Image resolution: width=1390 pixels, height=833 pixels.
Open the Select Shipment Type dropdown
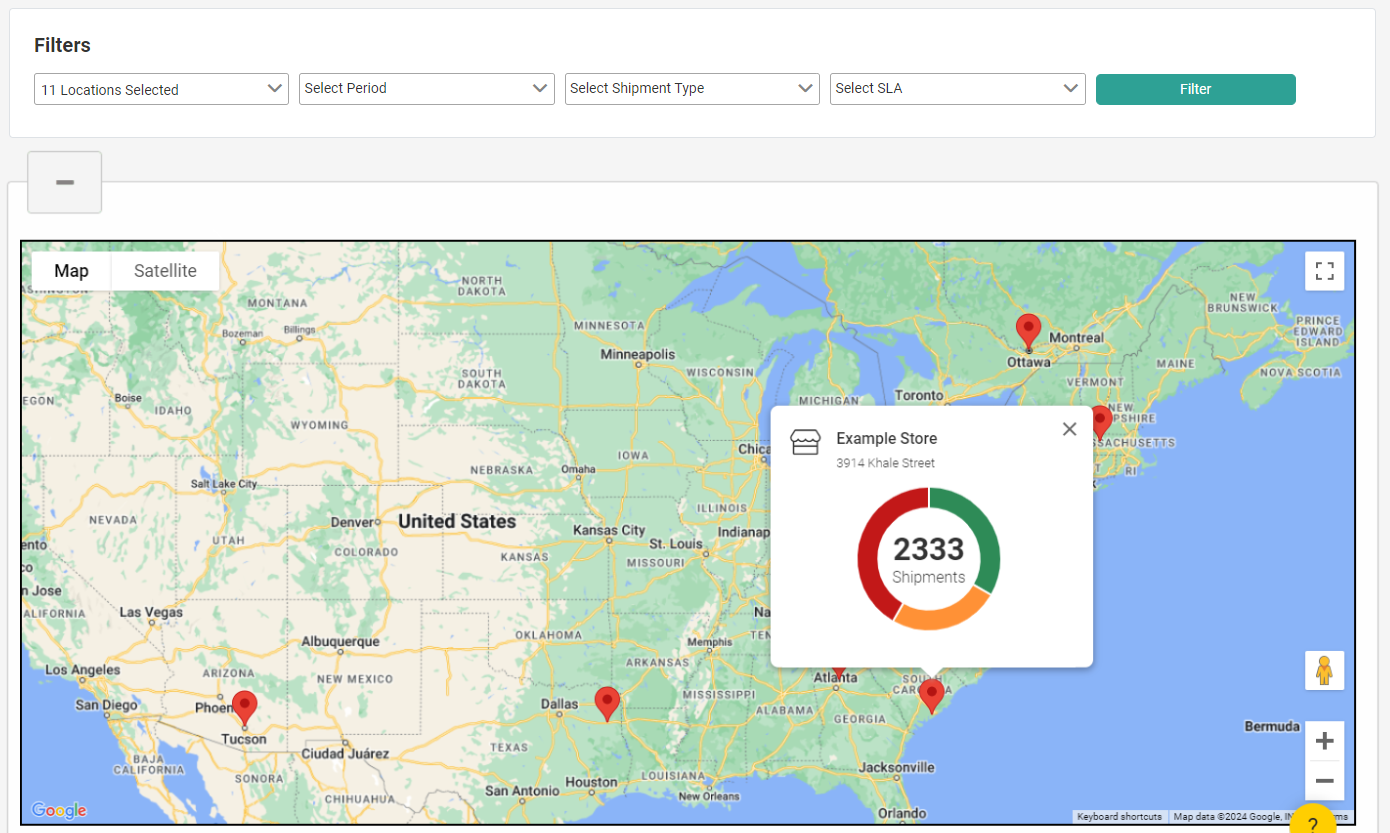[x=692, y=88]
